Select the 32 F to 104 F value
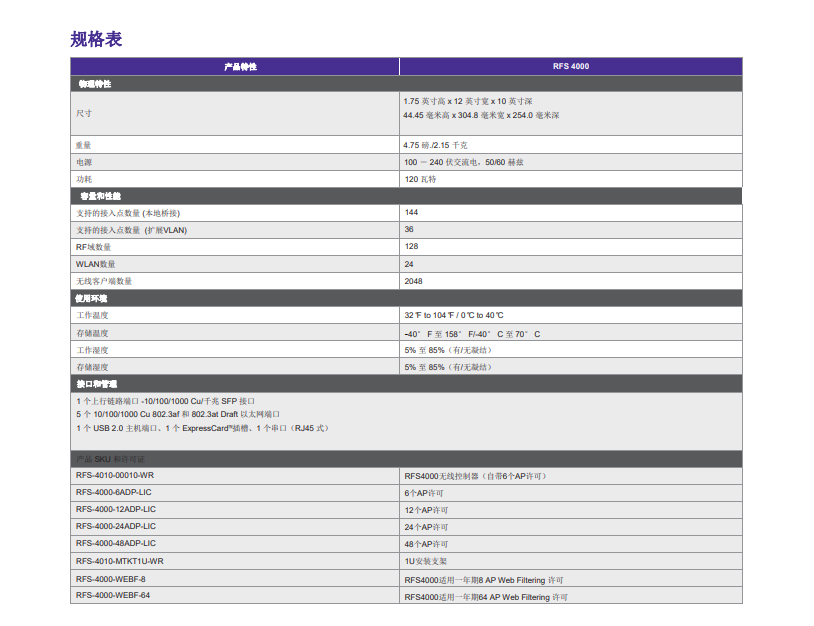Image resolution: width=814 pixels, height=626 pixels. pyautogui.click(x=454, y=316)
